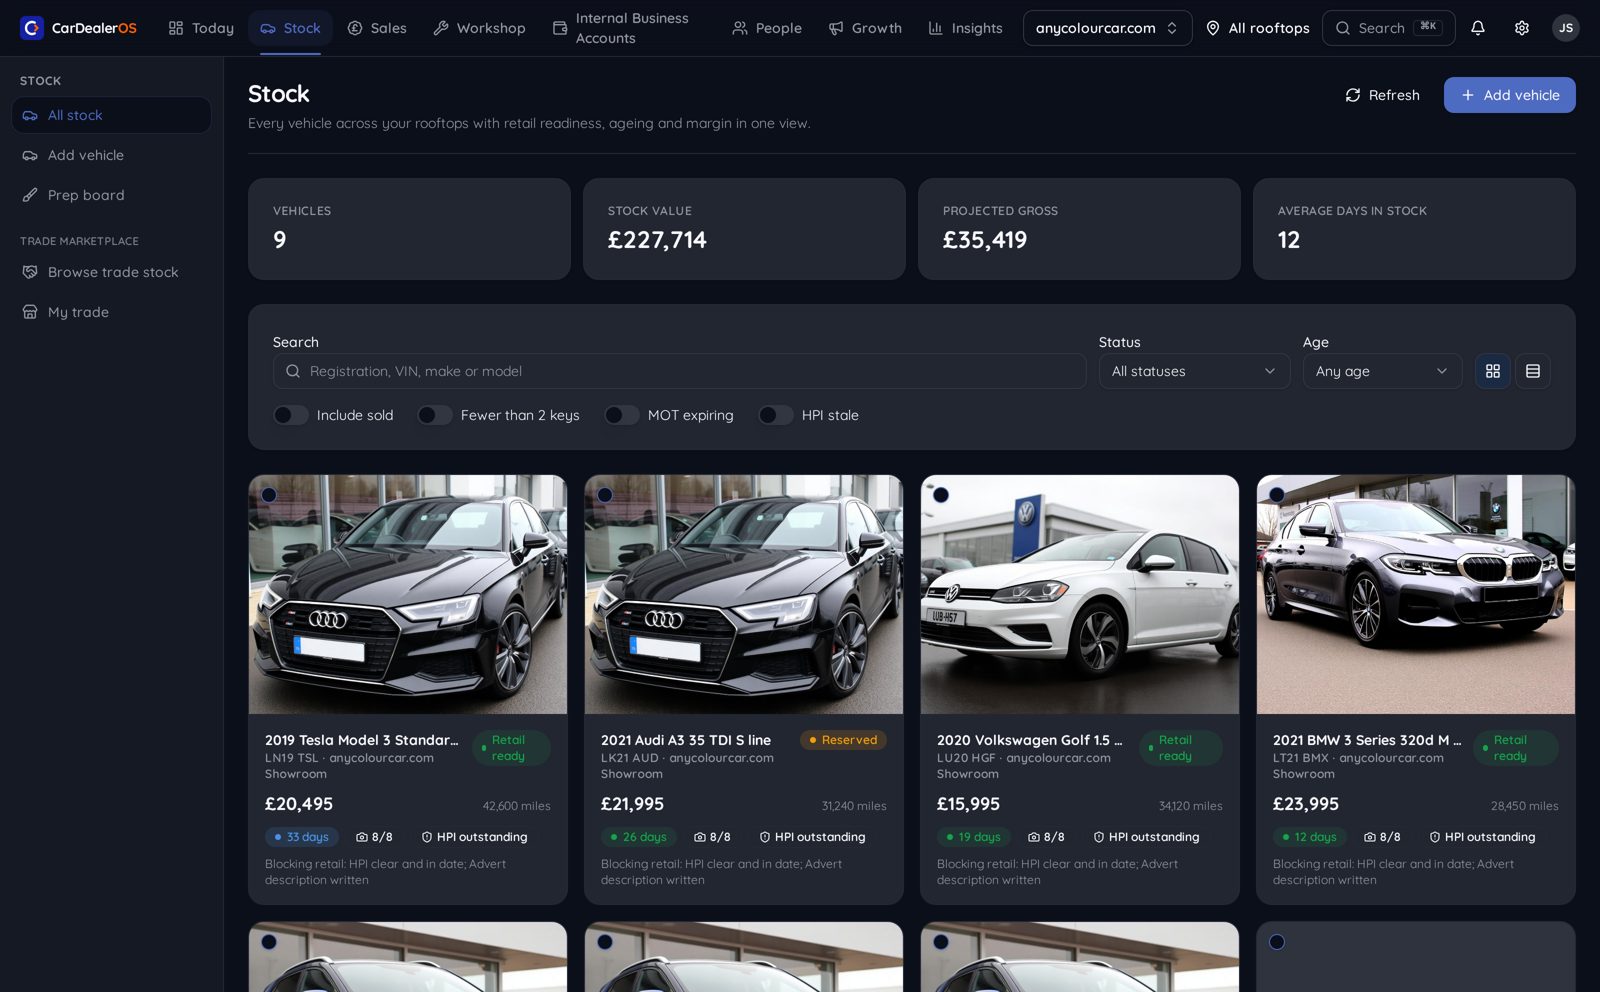Open My trade in the sidebar

(x=111, y=312)
